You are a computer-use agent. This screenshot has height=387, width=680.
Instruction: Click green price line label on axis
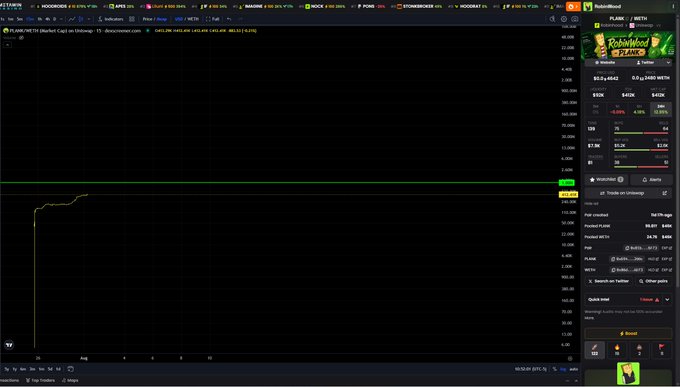click(566, 183)
